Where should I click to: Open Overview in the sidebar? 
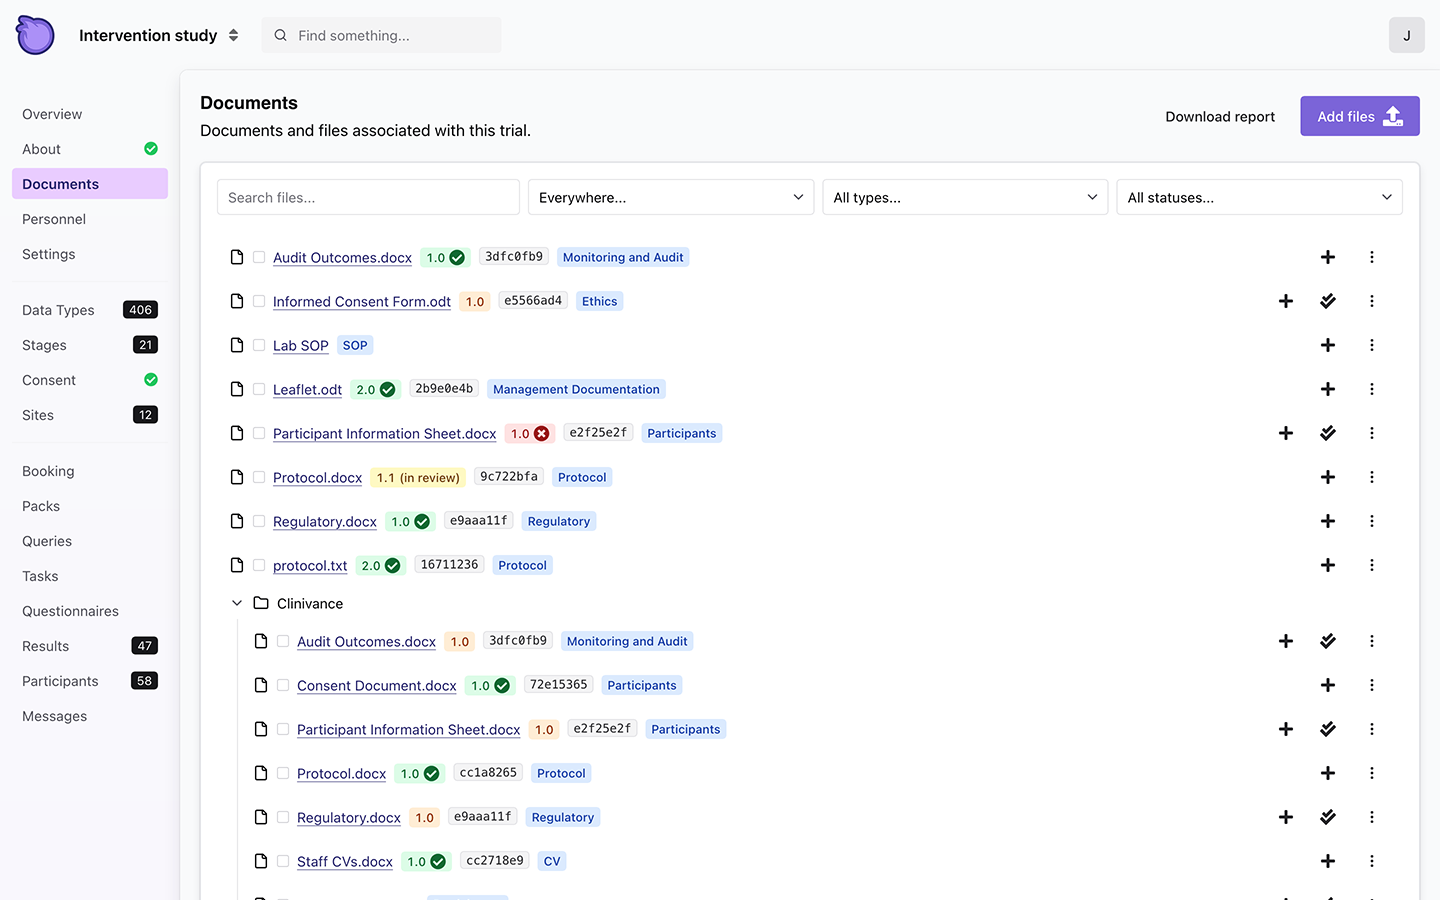52,114
